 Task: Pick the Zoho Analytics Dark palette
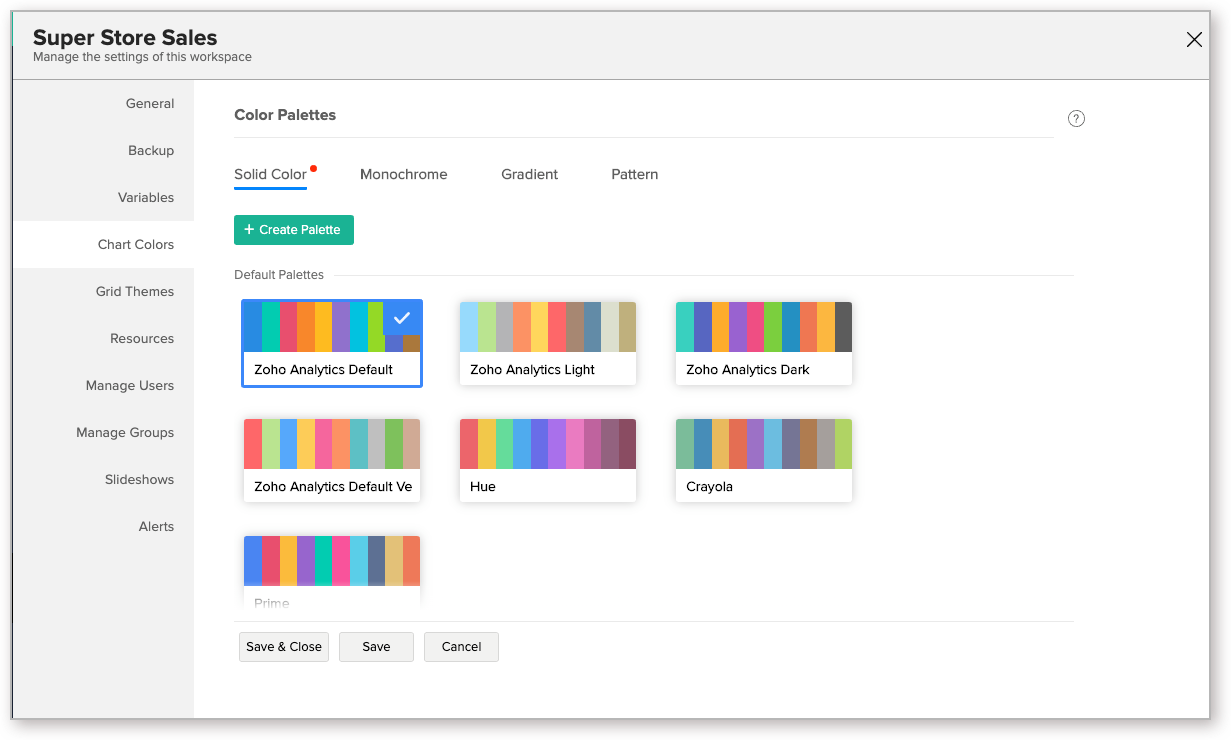pos(763,343)
